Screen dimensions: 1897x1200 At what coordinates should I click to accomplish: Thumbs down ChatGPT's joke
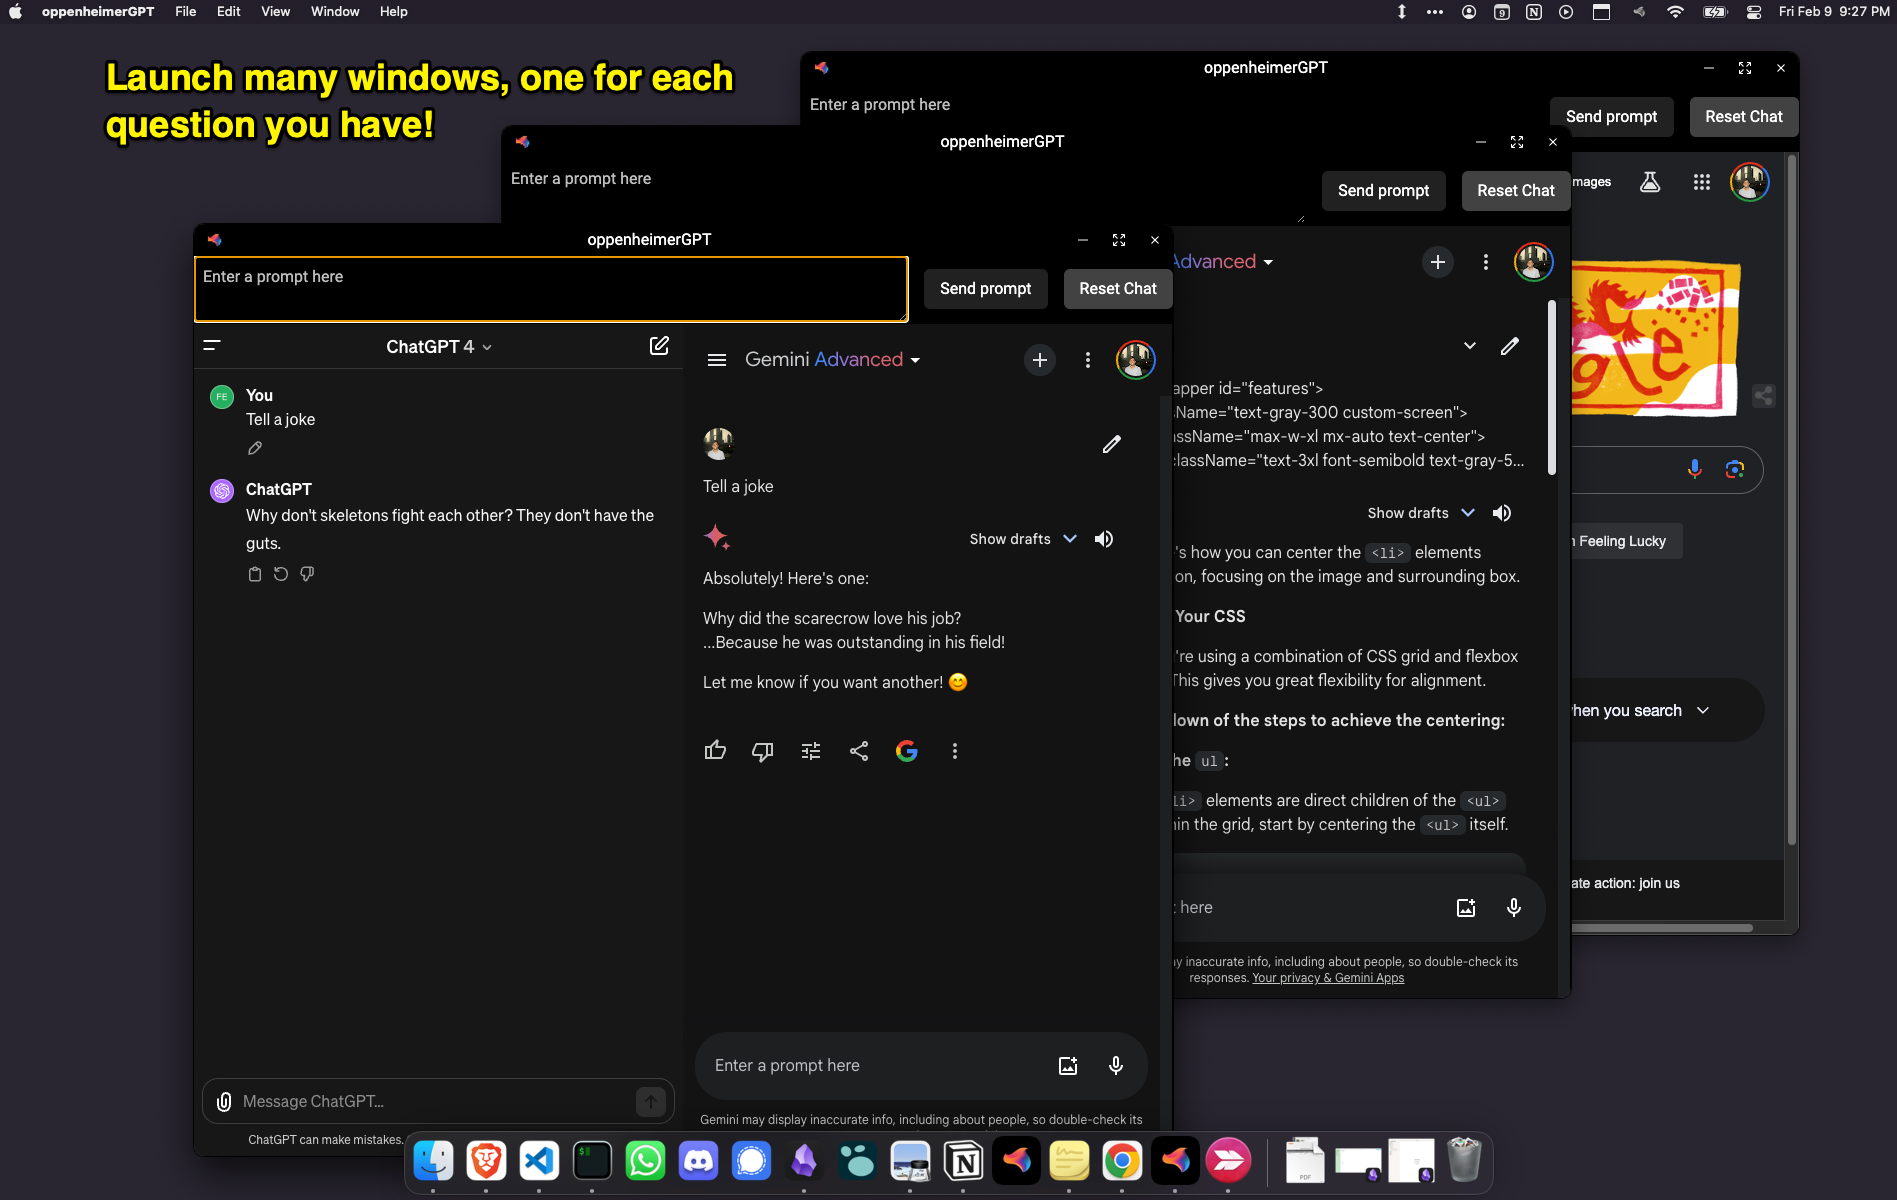pyautogui.click(x=307, y=573)
